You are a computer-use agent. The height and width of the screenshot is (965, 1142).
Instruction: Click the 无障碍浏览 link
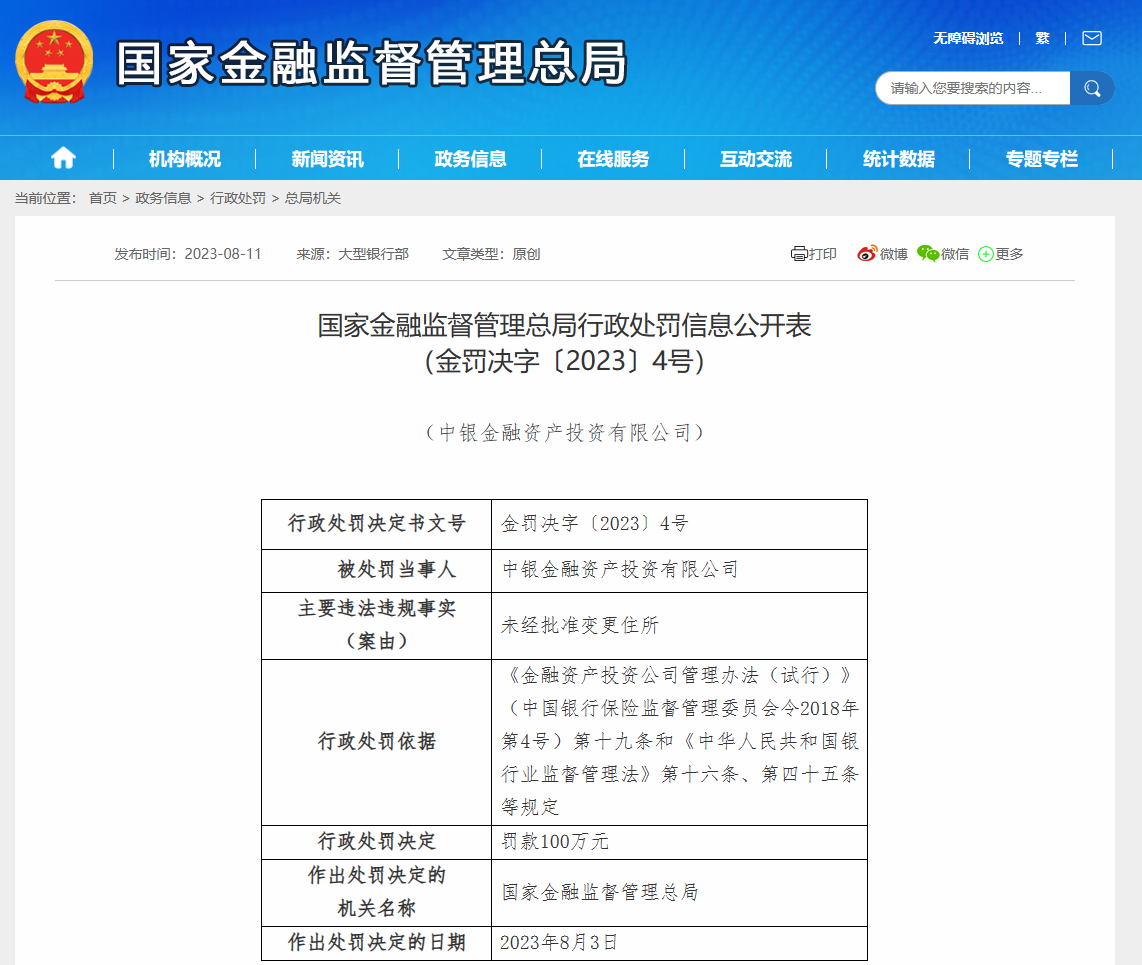click(x=968, y=38)
